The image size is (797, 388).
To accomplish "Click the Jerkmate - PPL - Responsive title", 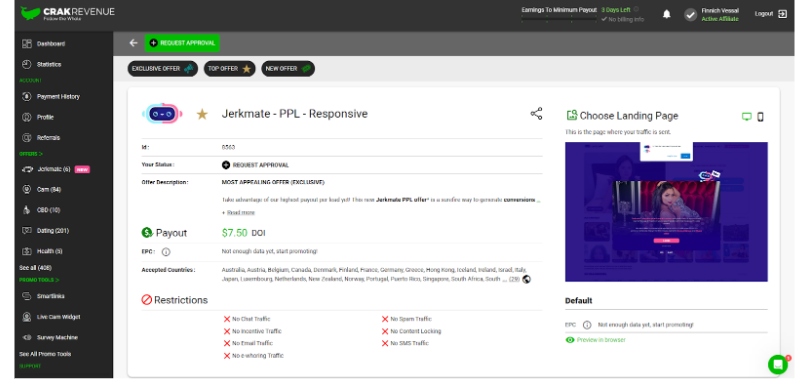I will (x=294, y=114).
